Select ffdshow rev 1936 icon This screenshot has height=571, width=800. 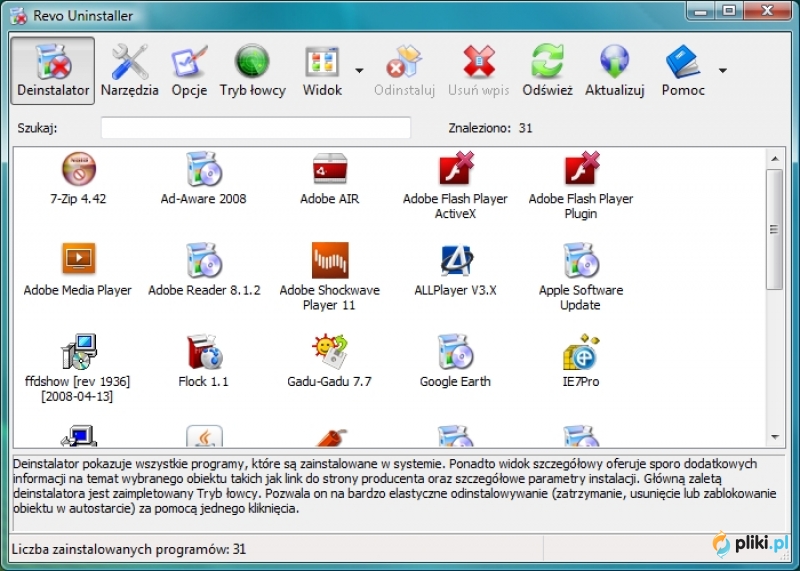coord(79,352)
